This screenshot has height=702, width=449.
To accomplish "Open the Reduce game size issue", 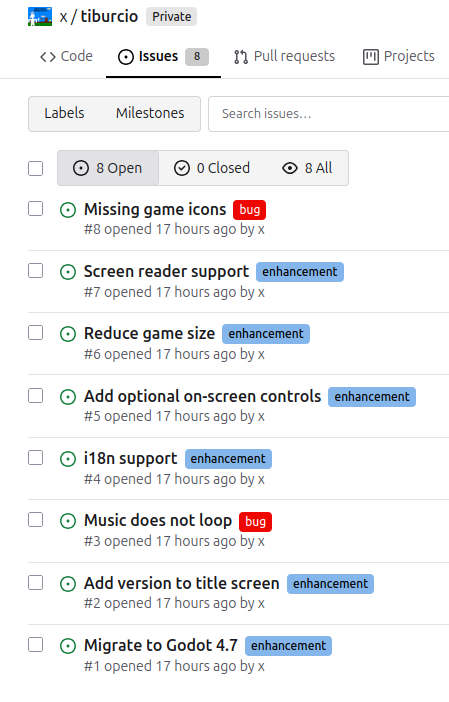I will (x=150, y=334).
